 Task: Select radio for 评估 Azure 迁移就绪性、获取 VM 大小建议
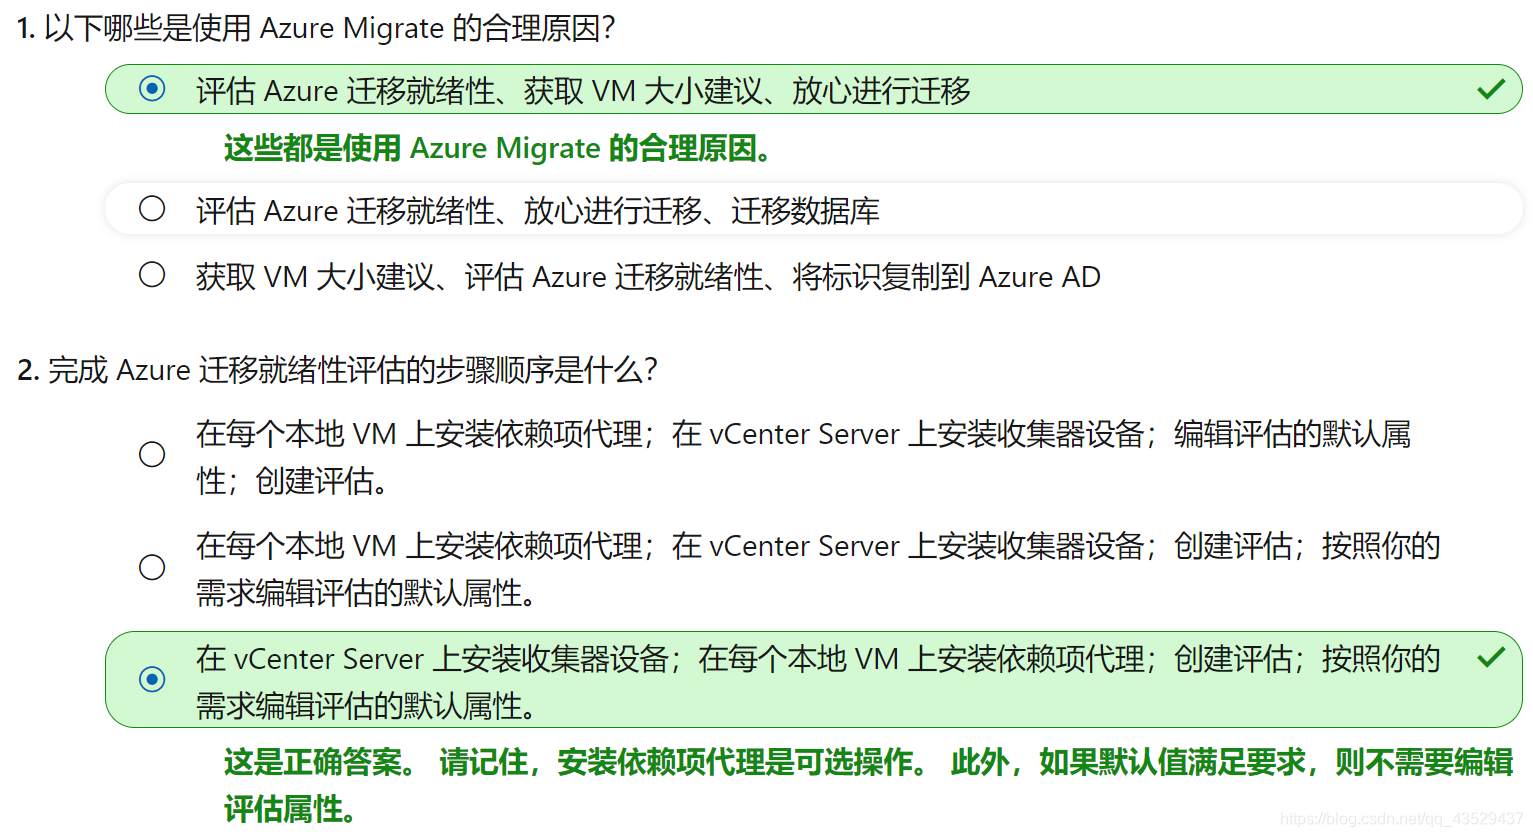point(152,89)
